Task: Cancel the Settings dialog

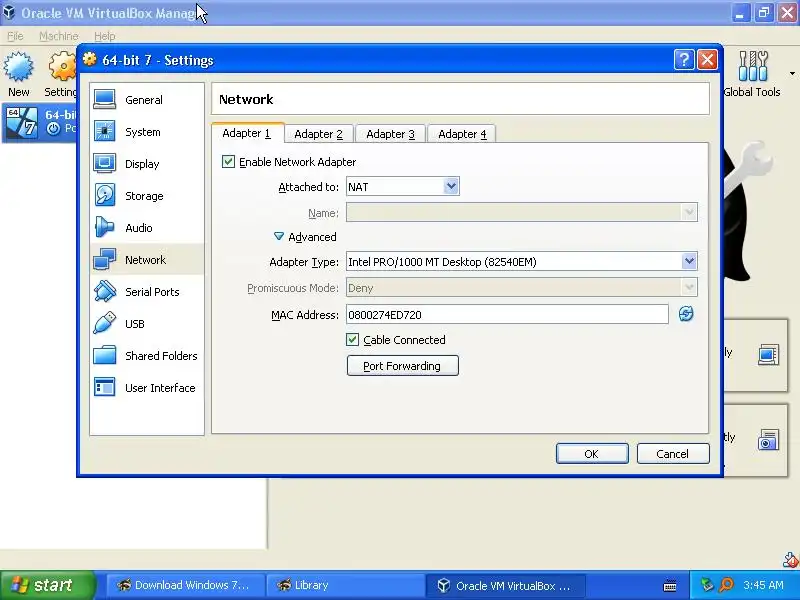Action: point(673,454)
